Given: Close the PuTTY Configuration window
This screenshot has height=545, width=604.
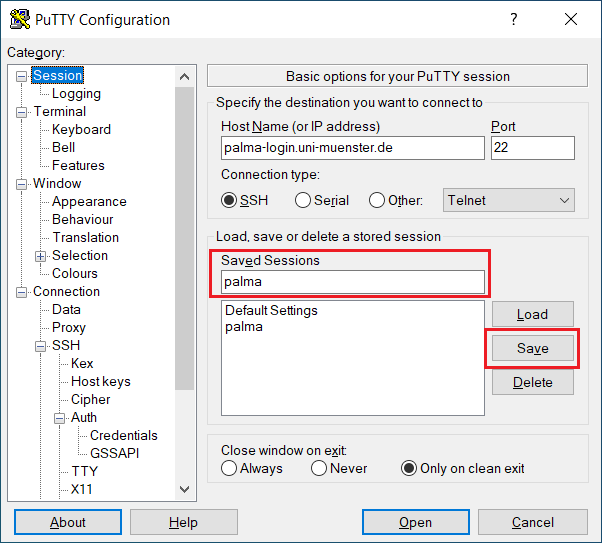Looking at the screenshot, I should (x=570, y=19).
